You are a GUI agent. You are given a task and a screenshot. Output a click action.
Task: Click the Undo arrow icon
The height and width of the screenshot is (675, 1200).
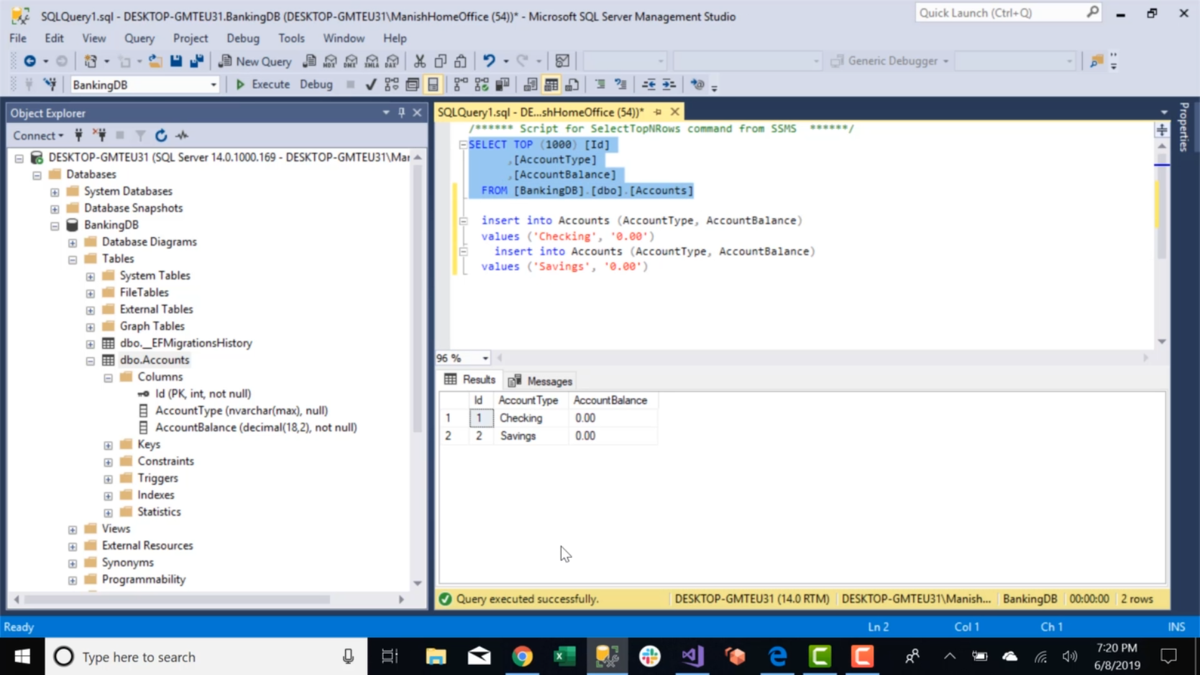(489, 61)
